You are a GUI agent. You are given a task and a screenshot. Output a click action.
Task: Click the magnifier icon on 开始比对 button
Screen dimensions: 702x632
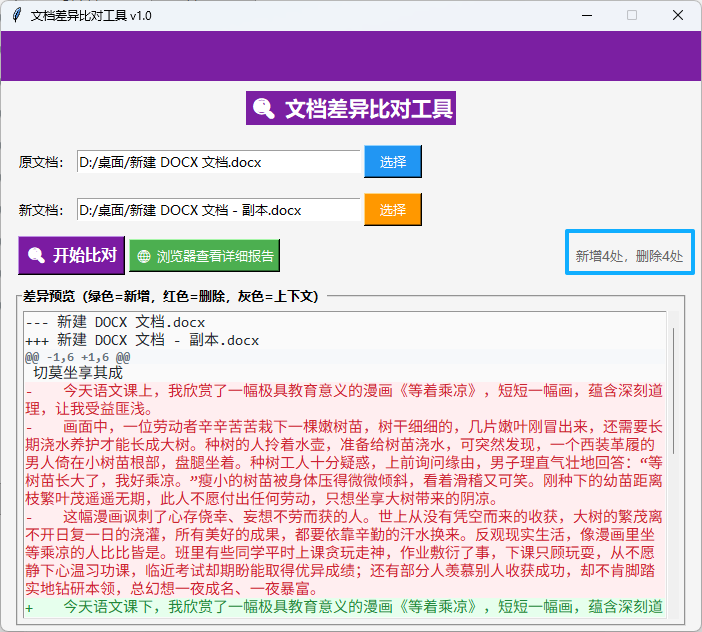coord(36,255)
